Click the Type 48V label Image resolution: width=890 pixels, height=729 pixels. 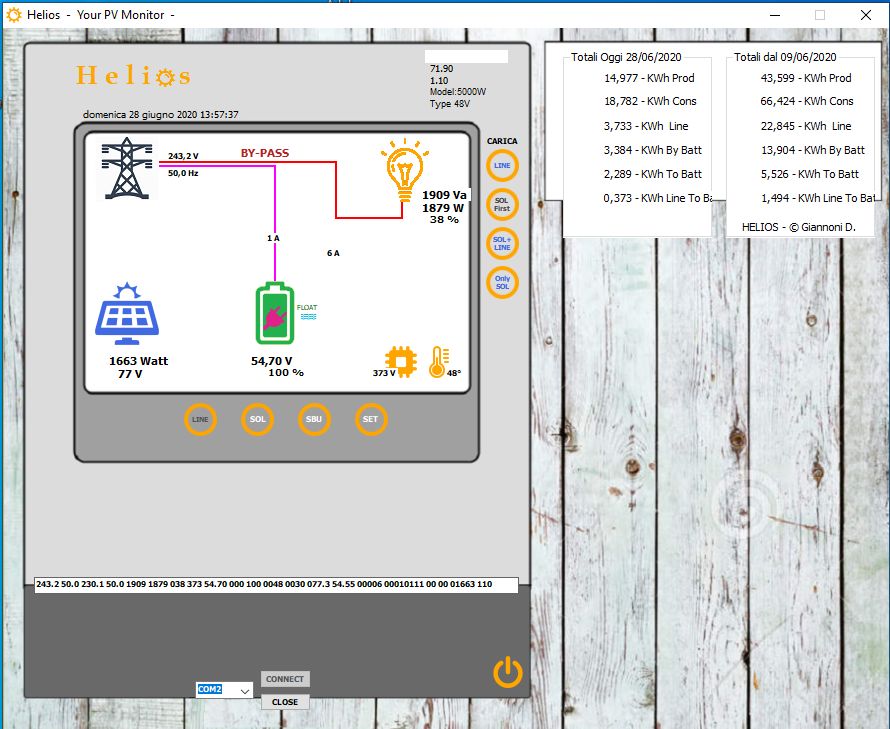coord(450,104)
